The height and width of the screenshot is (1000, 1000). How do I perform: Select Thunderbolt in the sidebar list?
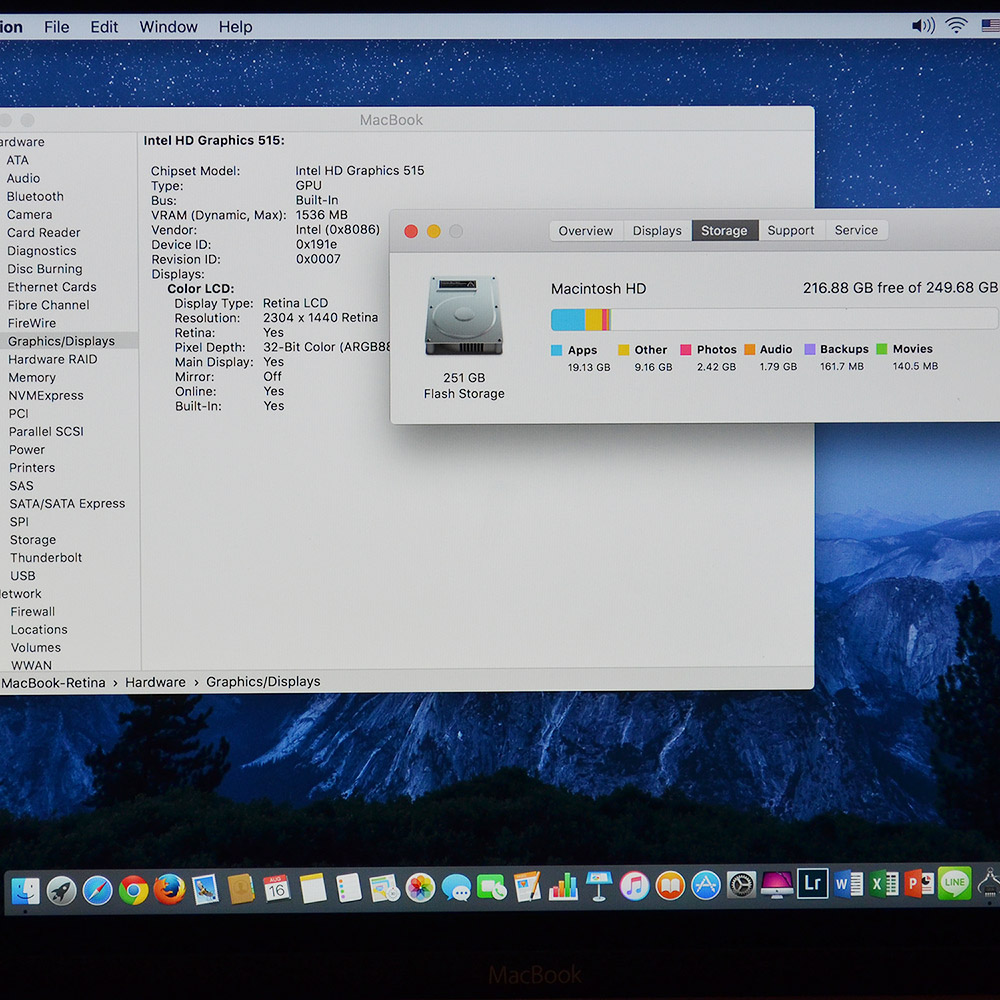point(46,558)
